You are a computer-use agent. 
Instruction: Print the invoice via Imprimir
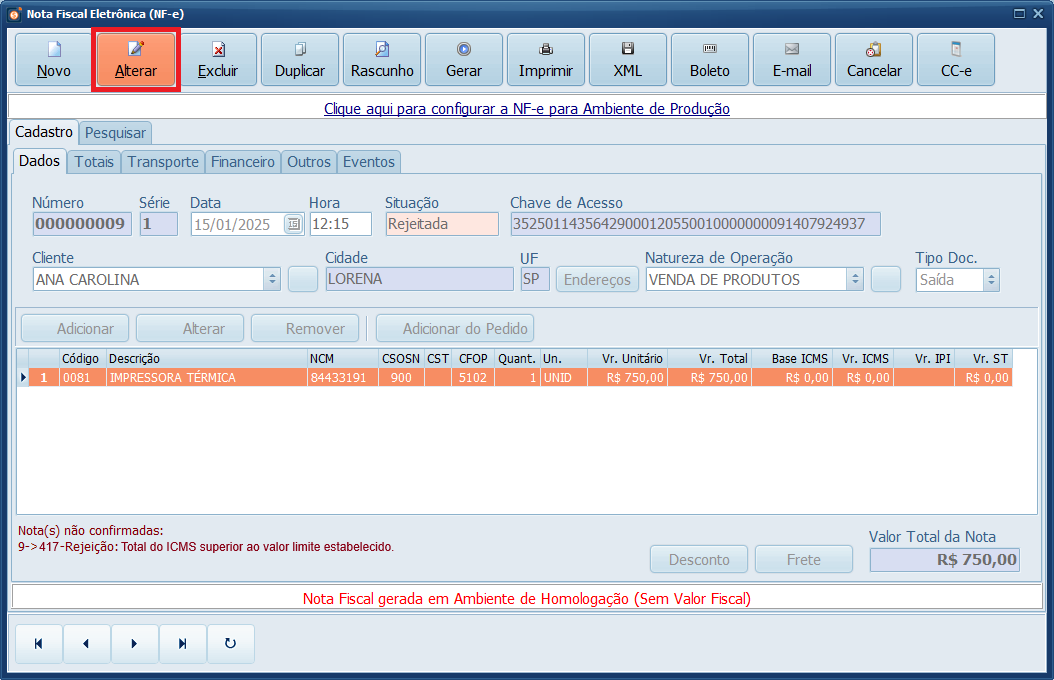pos(545,59)
